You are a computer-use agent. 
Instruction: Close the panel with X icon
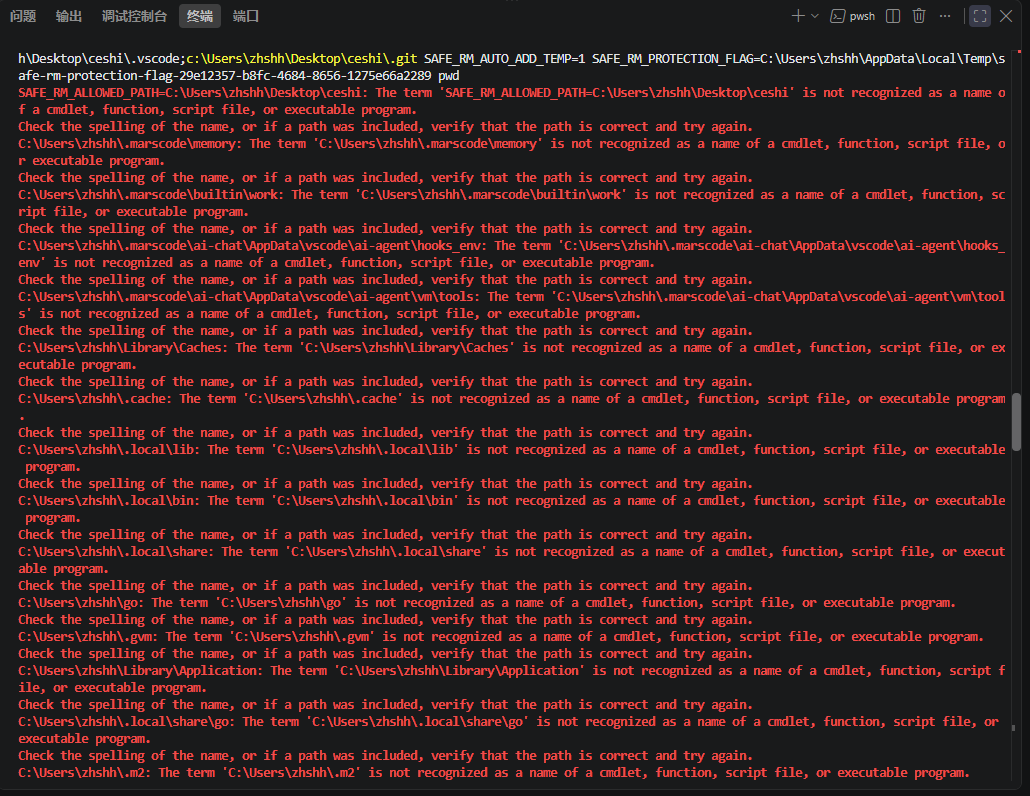tap(1006, 16)
